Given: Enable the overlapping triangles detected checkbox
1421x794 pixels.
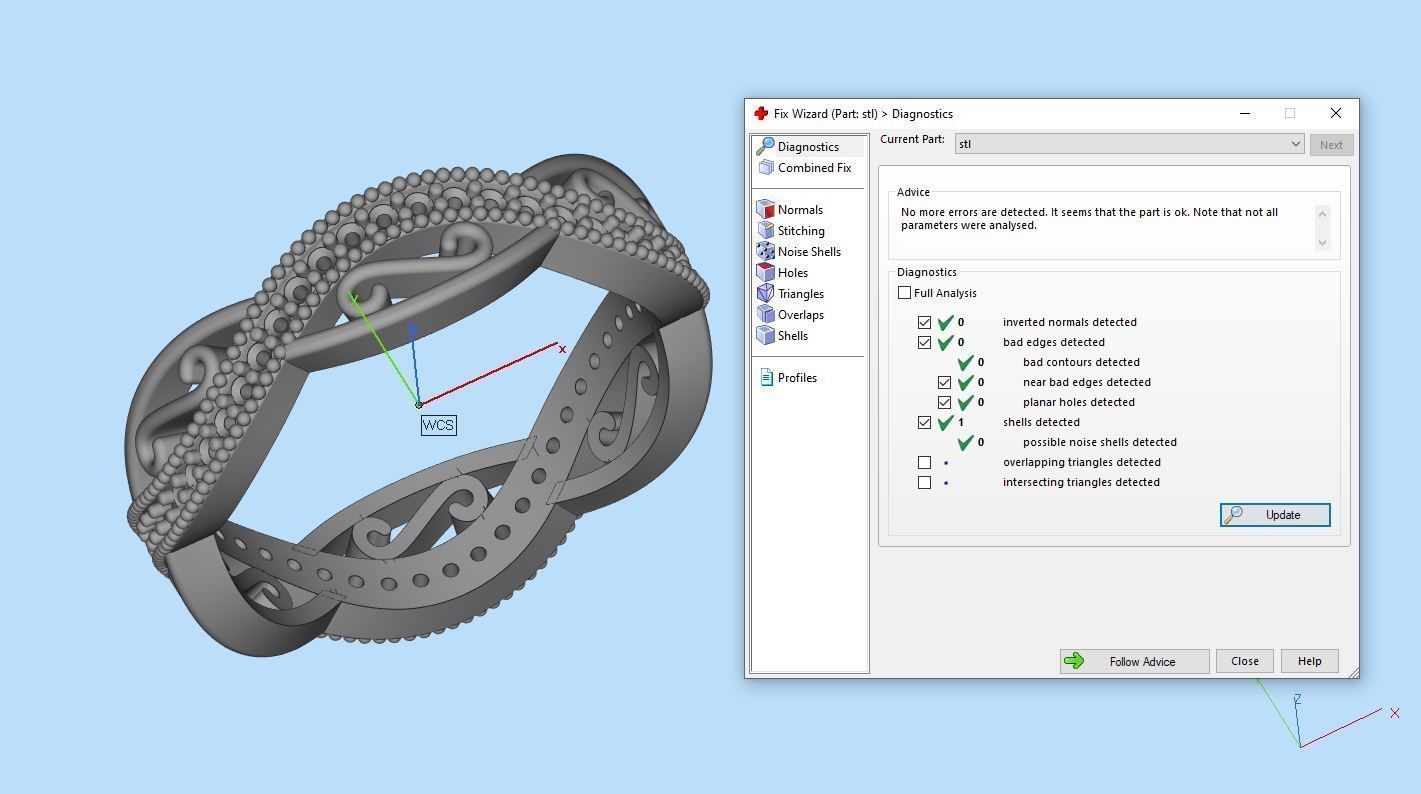Looking at the screenshot, I should point(925,463).
